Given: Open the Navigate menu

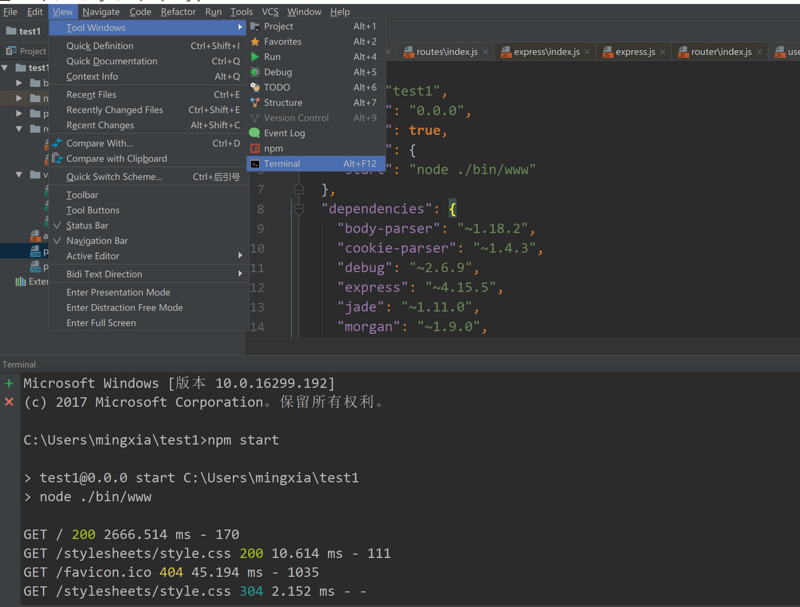Looking at the screenshot, I should [x=101, y=11].
